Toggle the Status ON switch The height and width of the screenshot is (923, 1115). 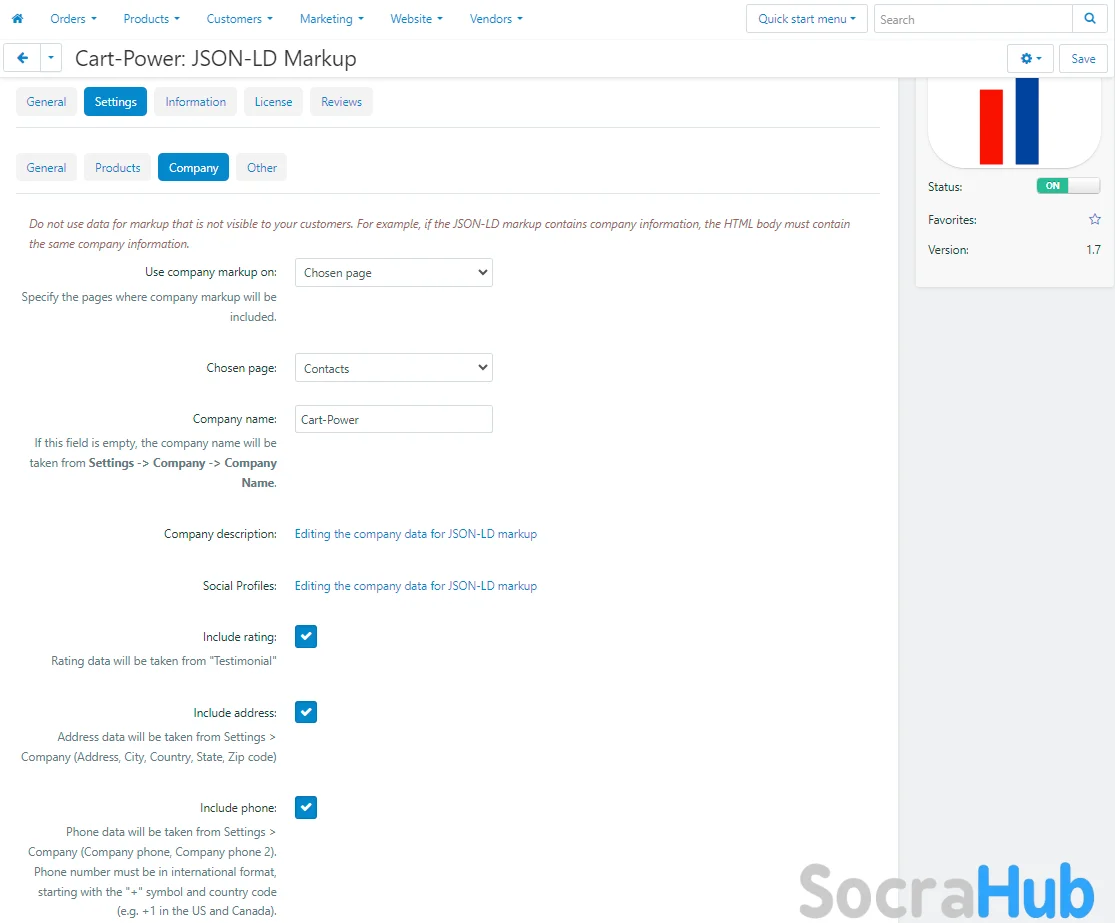point(1067,186)
